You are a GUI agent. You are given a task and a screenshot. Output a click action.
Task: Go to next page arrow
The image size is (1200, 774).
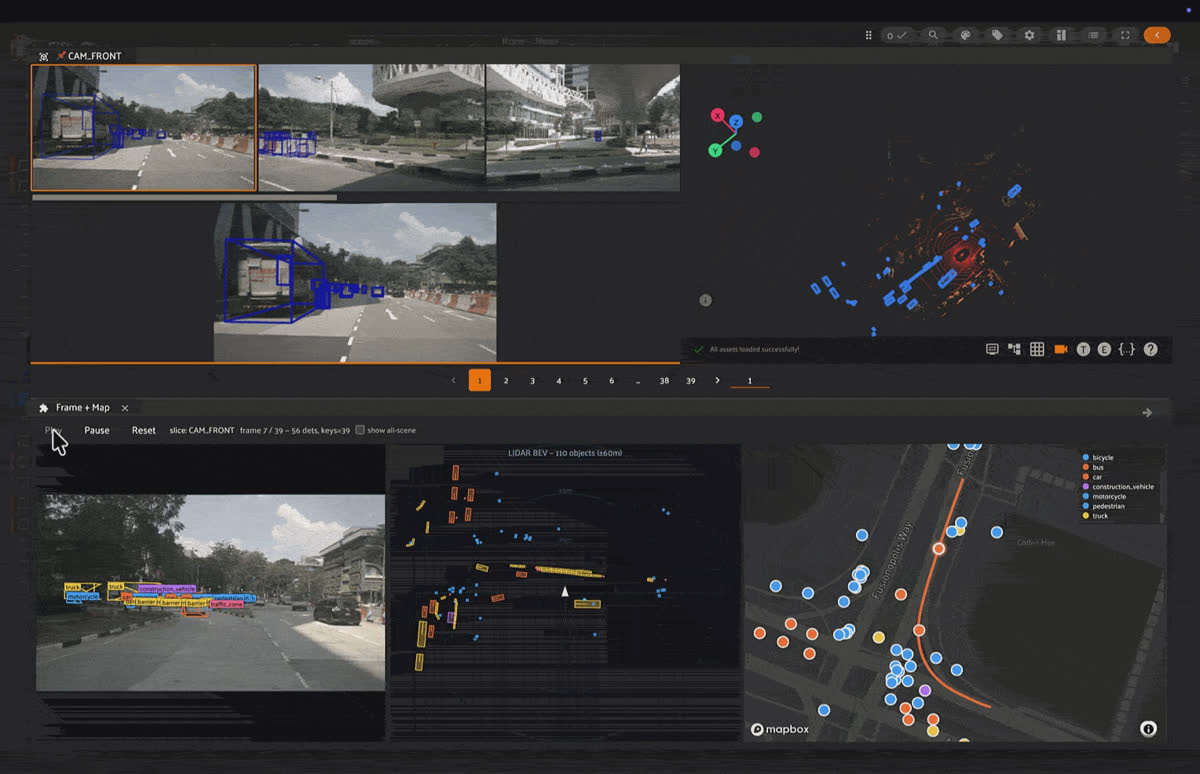[717, 380]
